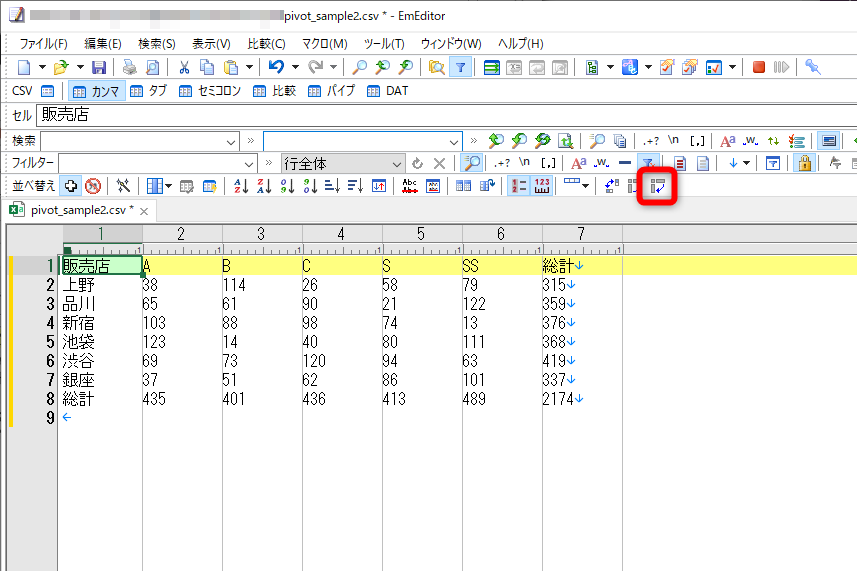Cut selection with scissors icon
Image resolution: width=857 pixels, height=571 pixels.
click(x=184, y=67)
